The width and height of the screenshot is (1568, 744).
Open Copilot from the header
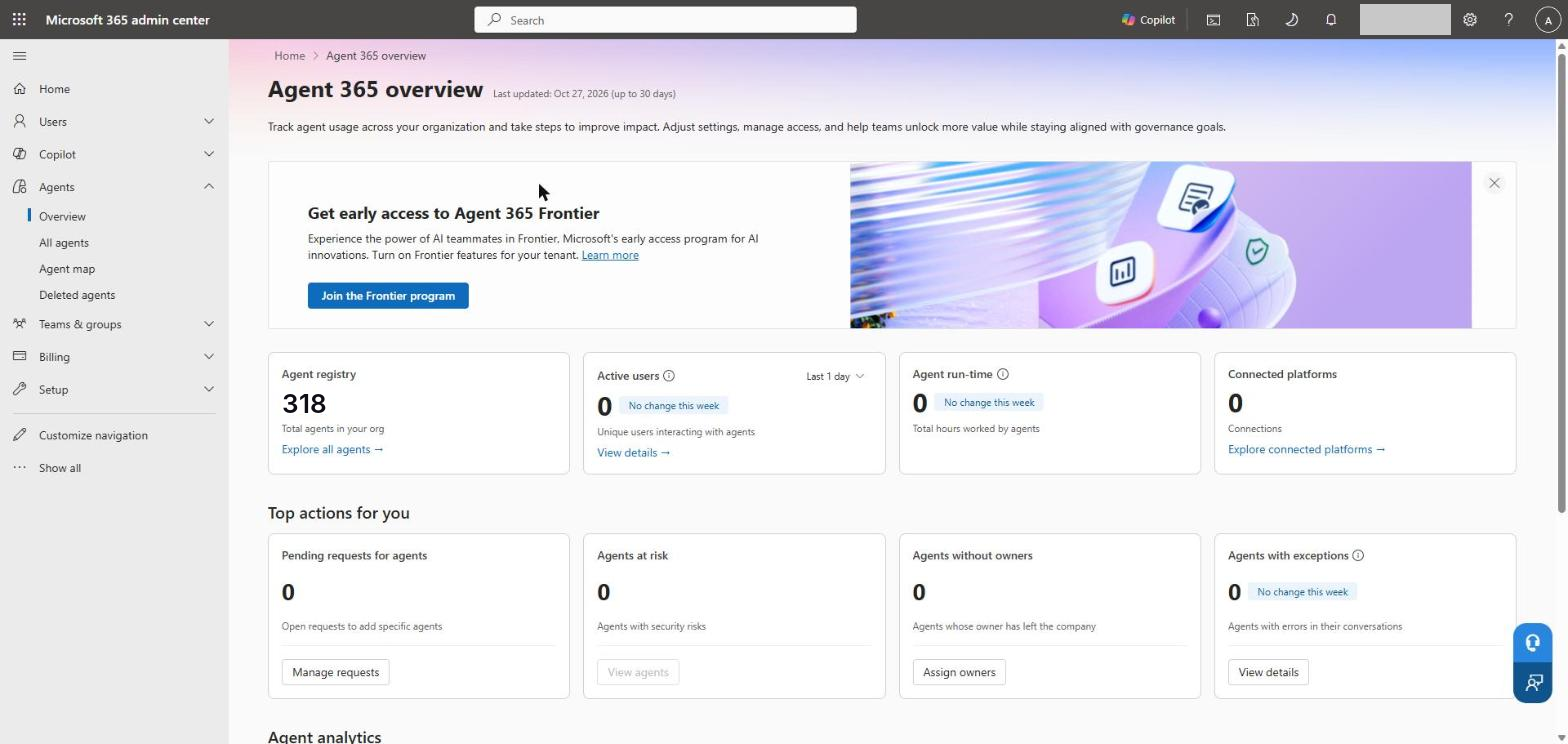[x=1148, y=19]
